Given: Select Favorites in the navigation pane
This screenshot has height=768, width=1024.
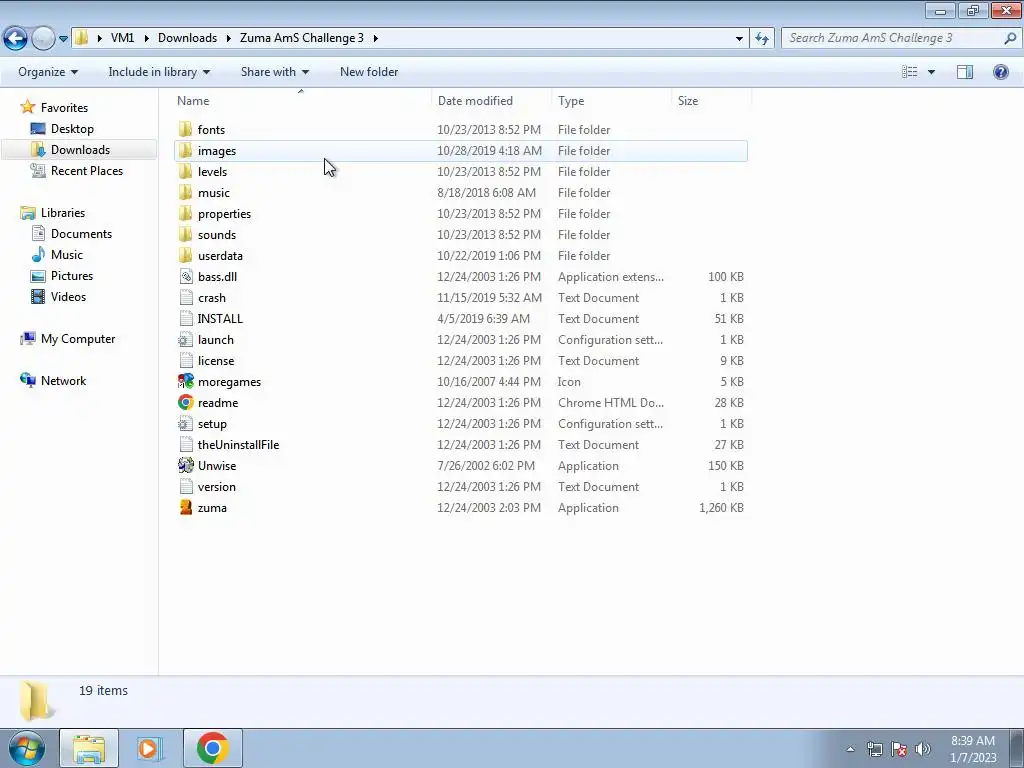Looking at the screenshot, I should point(64,108).
